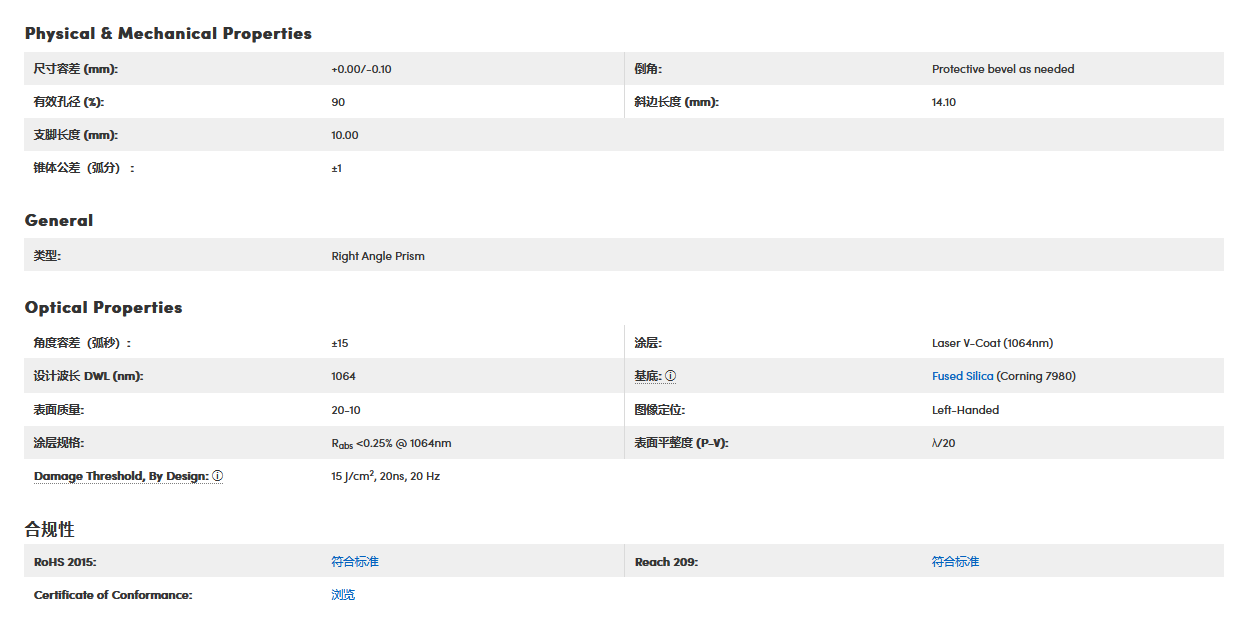Click the 基底 row label
Image resolution: width=1248 pixels, height=635 pixels.
[x=647, y=376]
